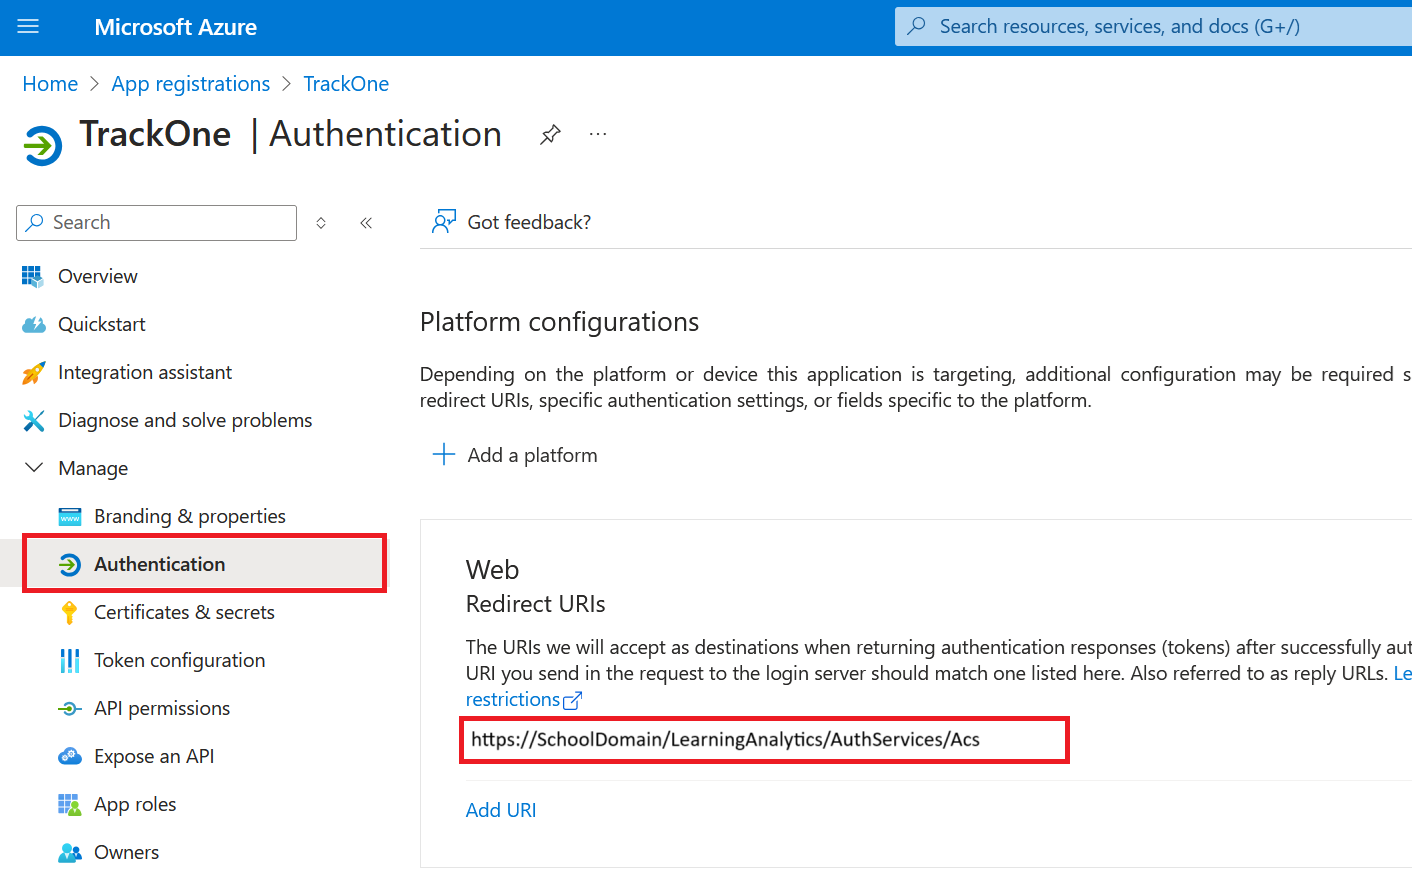The image size is (1412, 873).
Task: Open Expose an API
Action: pos(154,756)
